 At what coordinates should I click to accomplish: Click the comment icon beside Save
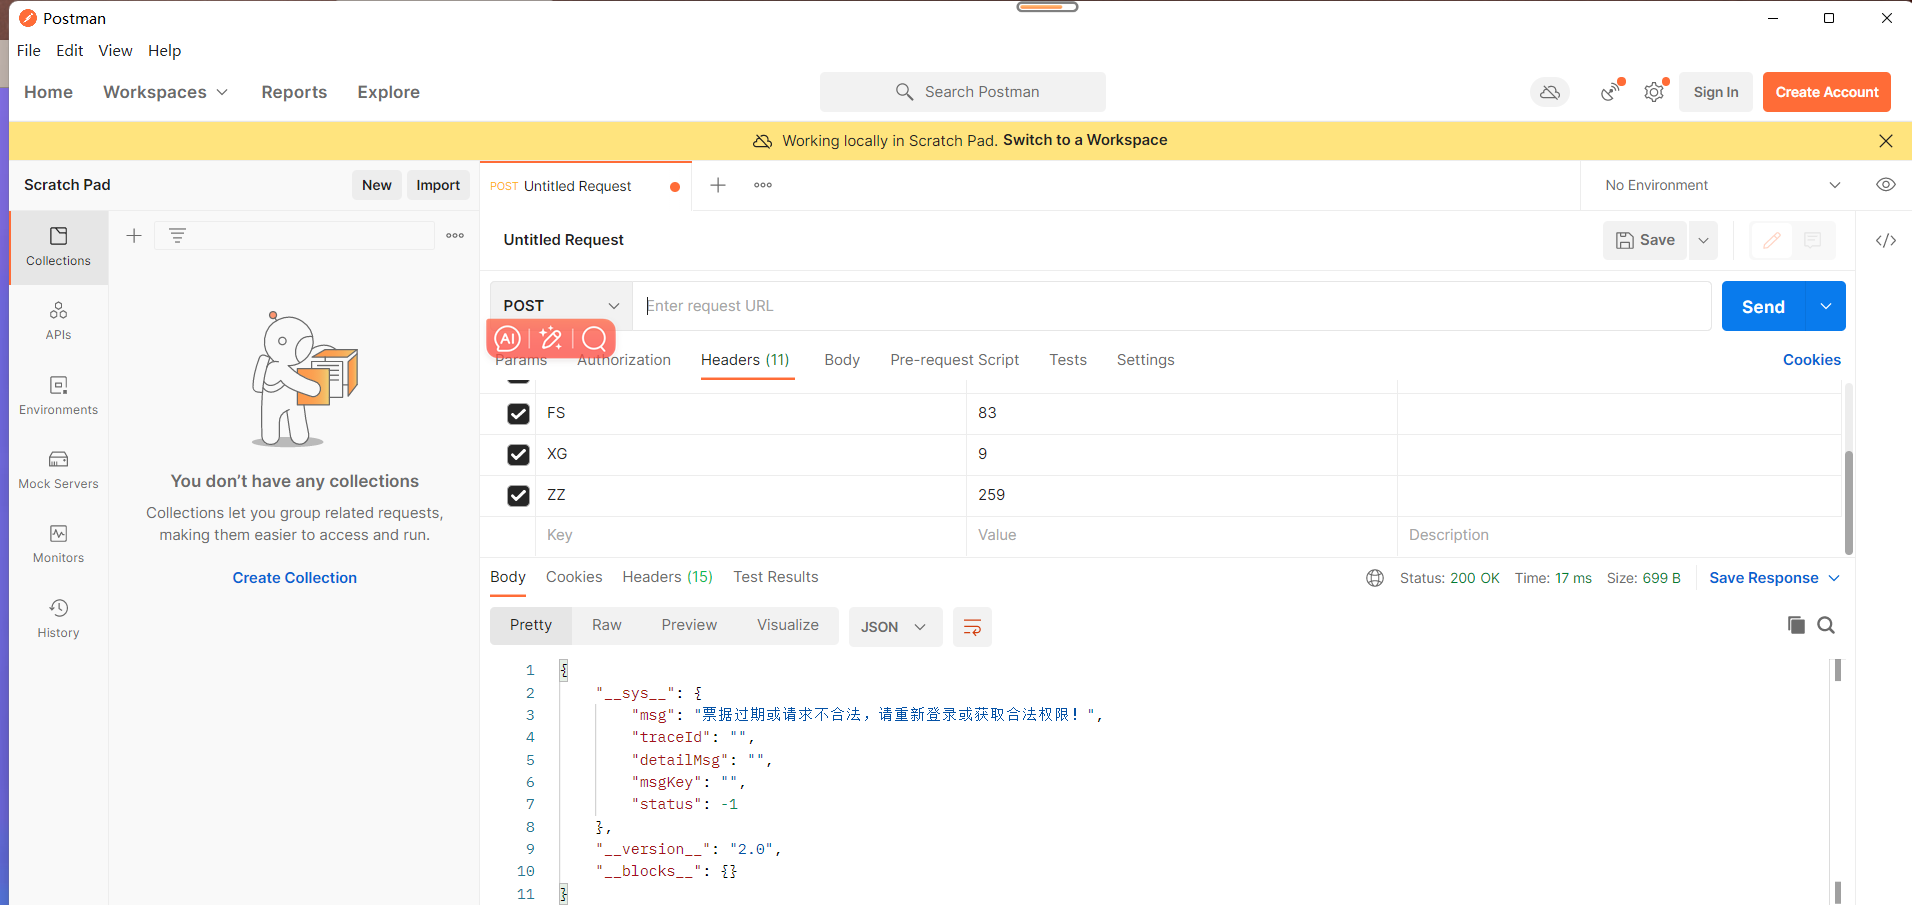(x=1812, y=240)
